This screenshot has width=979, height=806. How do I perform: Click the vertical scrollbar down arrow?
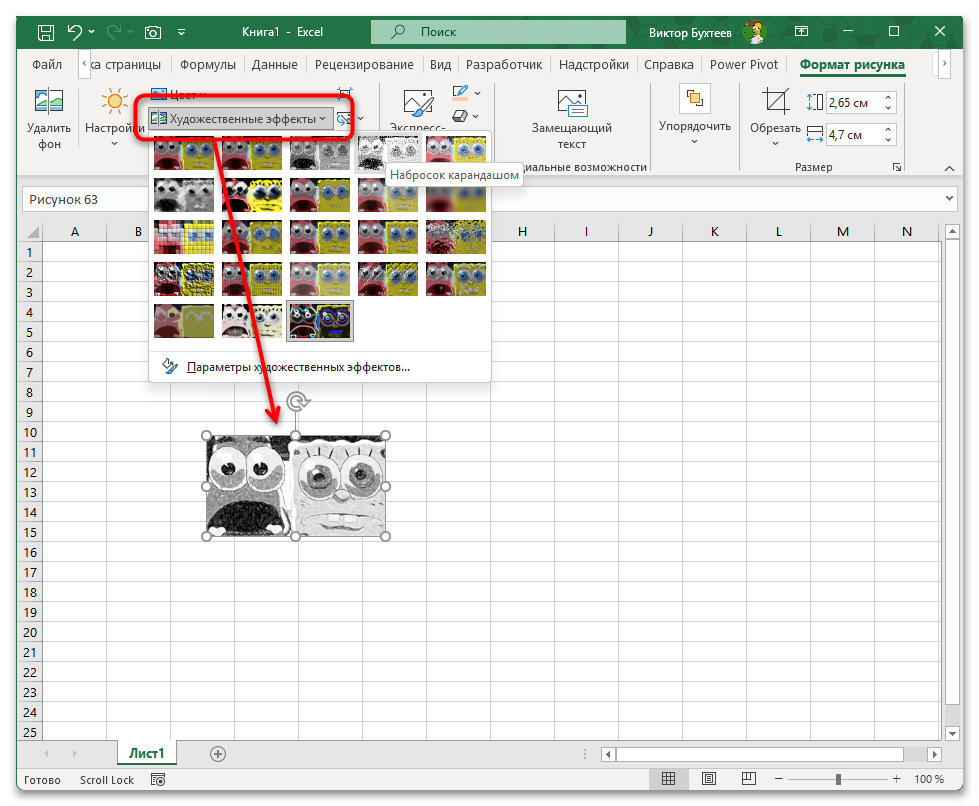click(952, 734)
